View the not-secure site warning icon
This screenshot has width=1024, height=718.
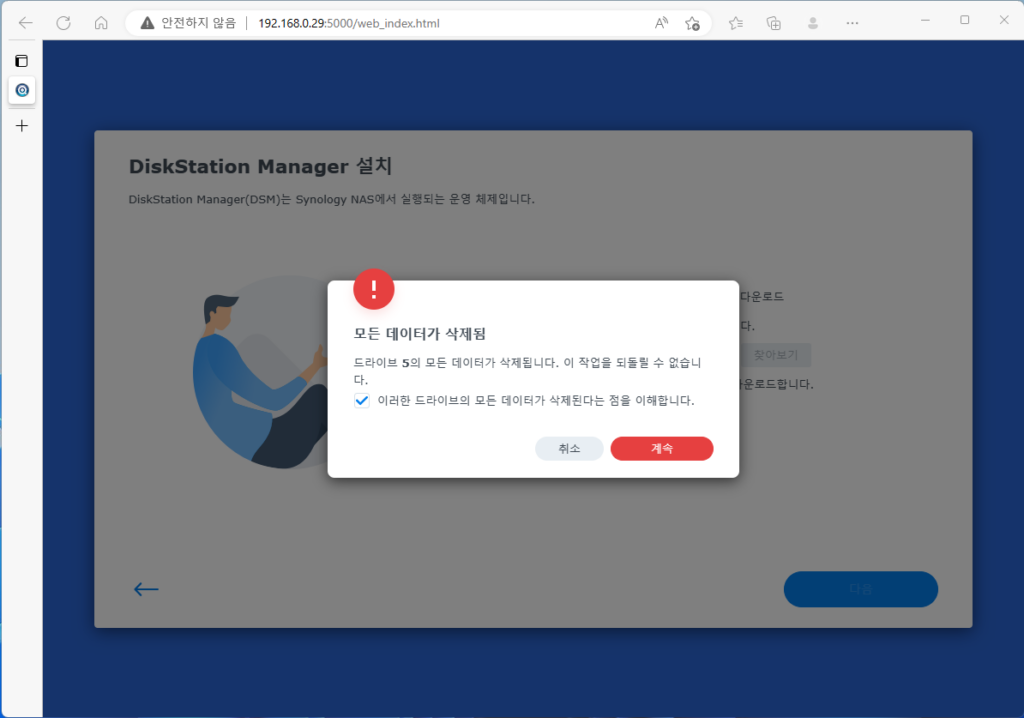(148, 23)
